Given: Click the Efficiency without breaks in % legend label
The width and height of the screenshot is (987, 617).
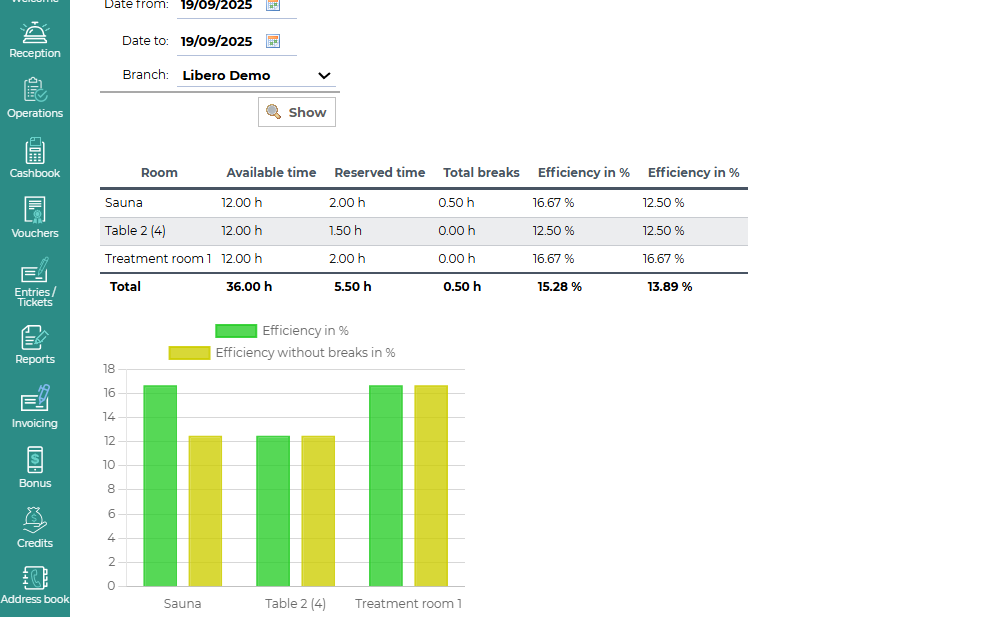Looking at the screenshot, I should coord(305,353).
